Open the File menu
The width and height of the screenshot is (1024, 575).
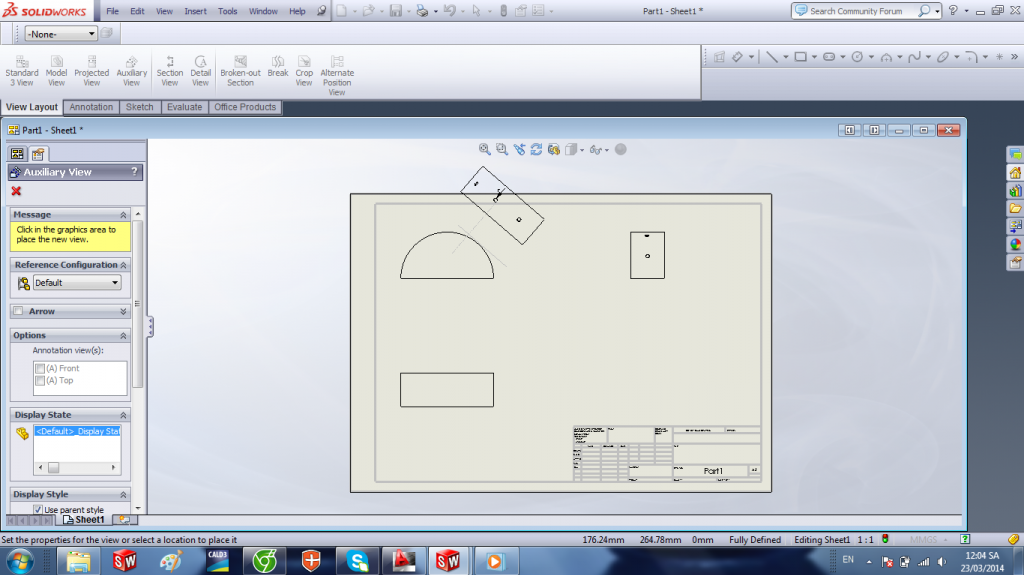[112, 11]
